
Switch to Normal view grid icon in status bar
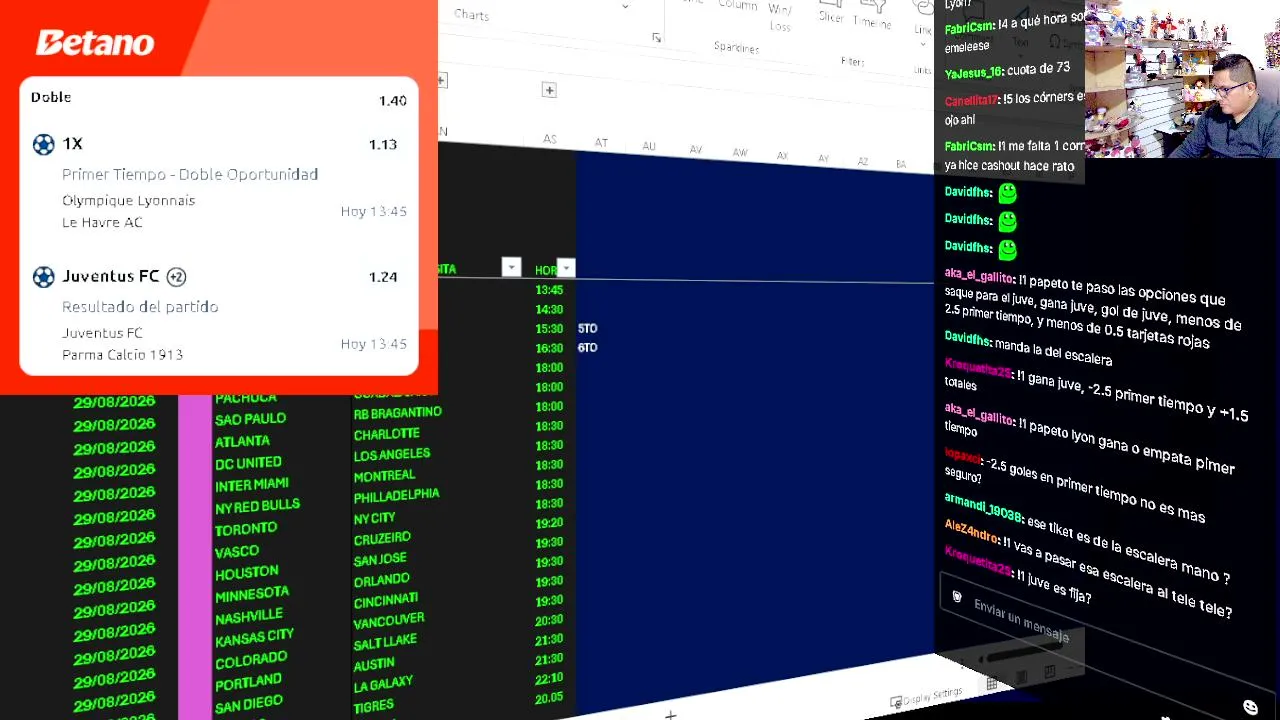tap(992, 684)
